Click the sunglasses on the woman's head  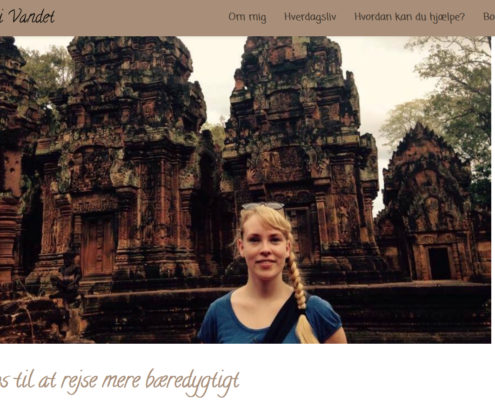(x=263, y=206)
